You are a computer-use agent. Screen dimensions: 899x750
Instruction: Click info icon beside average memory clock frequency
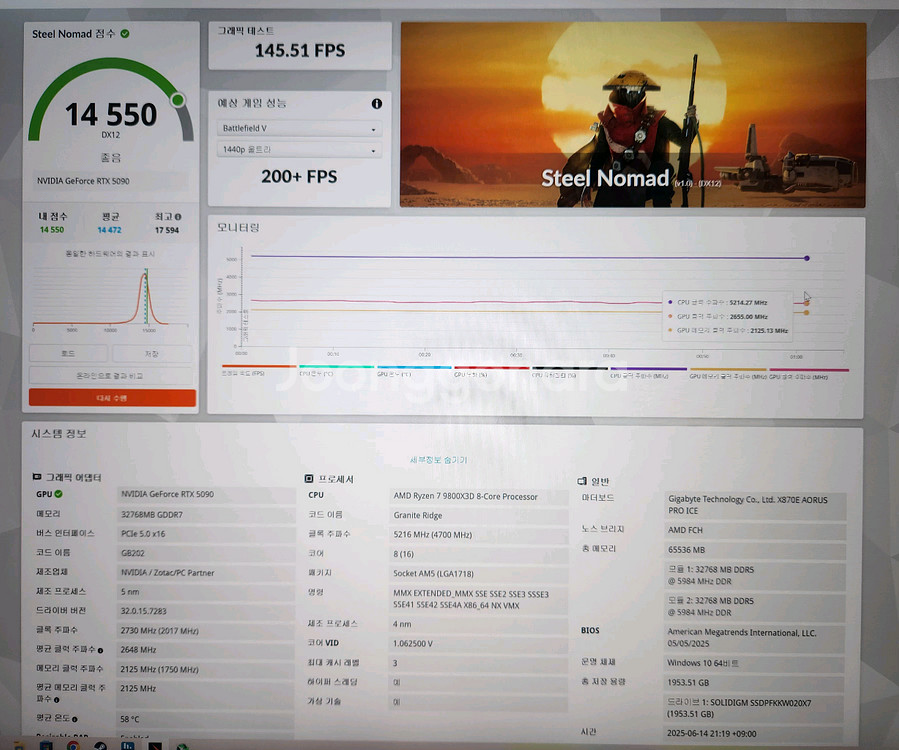[56, 700]
